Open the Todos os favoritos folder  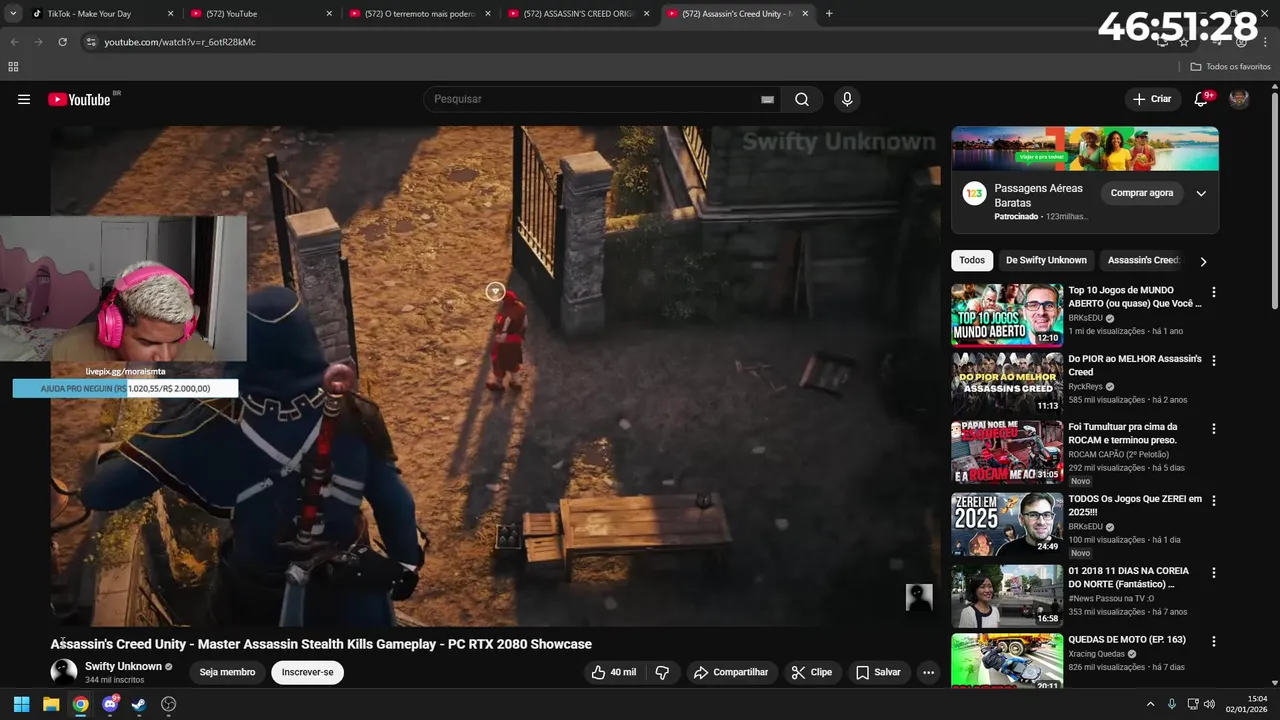pos(1230,67)
